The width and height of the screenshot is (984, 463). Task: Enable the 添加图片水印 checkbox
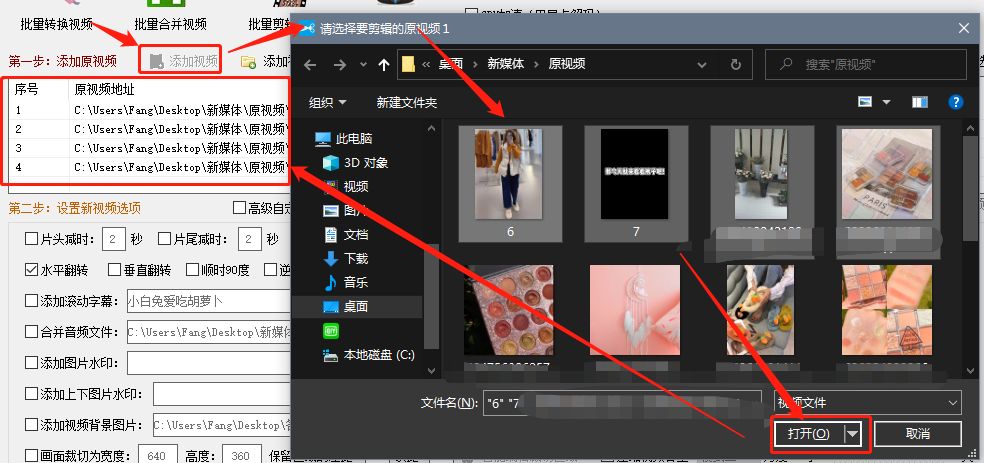pos(31,362)
